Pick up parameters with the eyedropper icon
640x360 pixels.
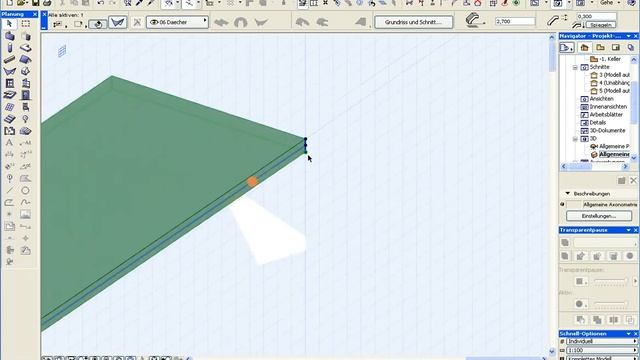click(139, 3)
